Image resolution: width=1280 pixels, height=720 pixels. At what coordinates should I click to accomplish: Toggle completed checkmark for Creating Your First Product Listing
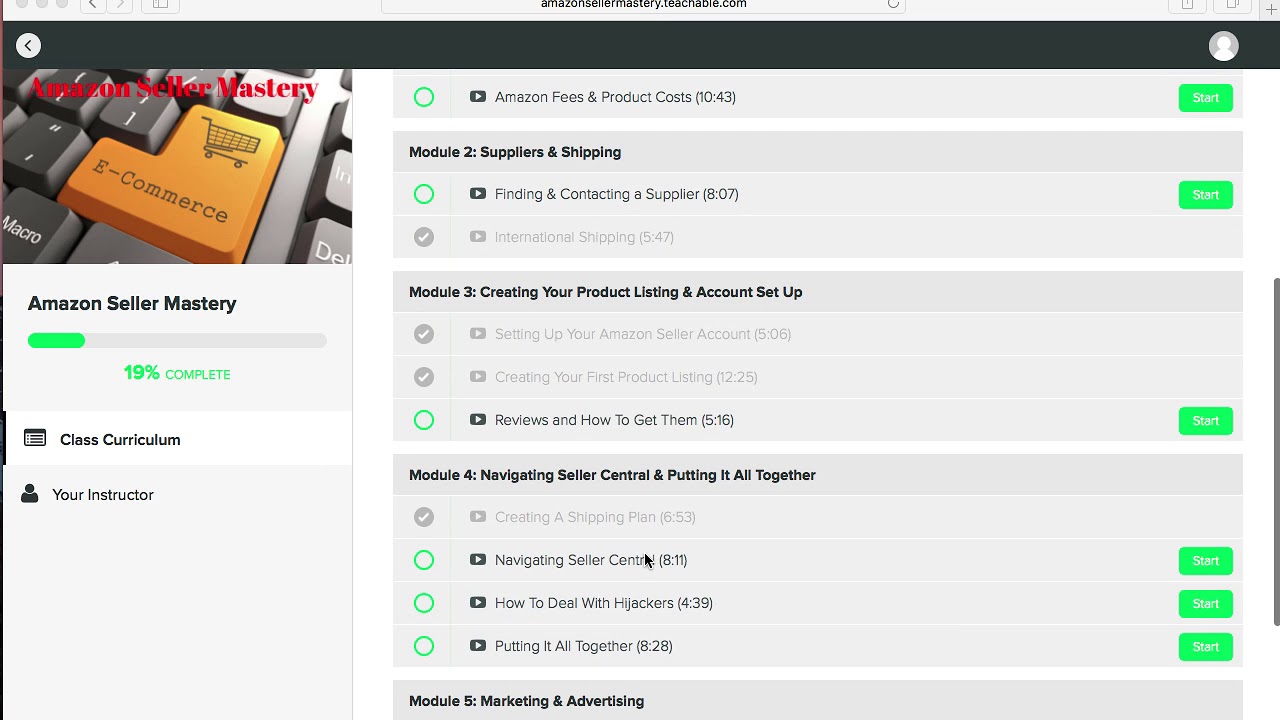coord(424,377)
